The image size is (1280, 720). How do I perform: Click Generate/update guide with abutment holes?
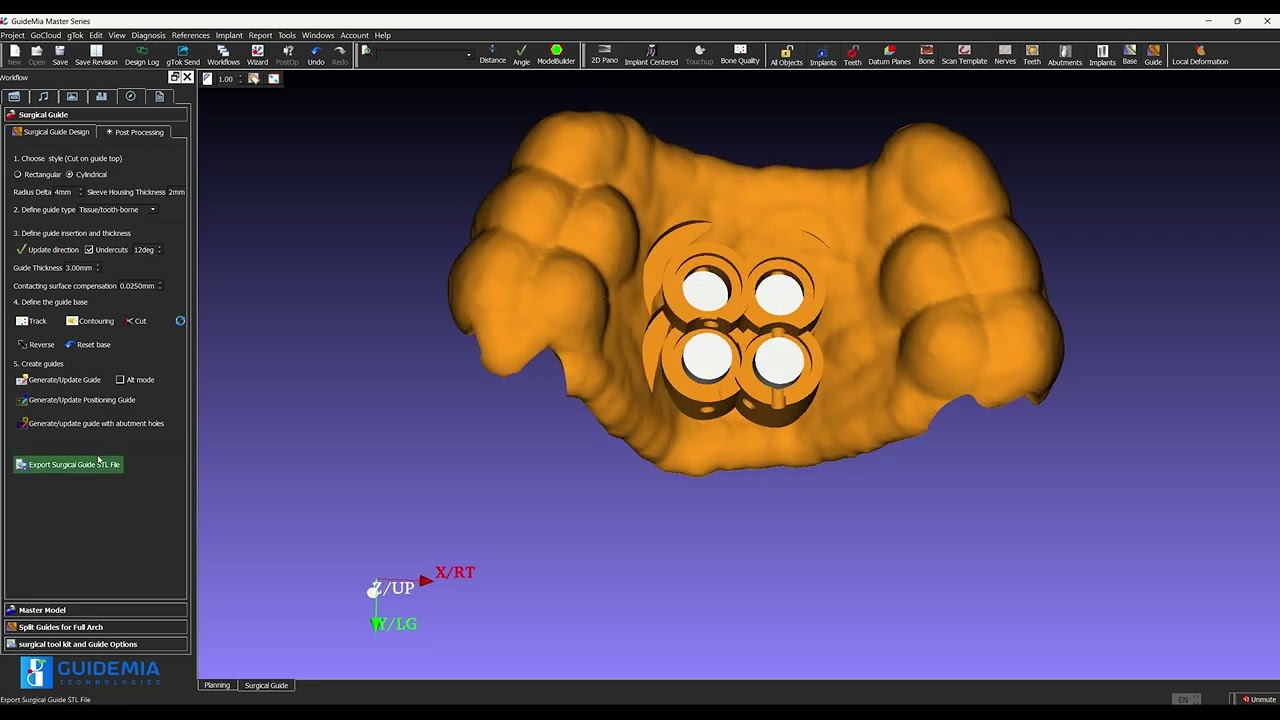tap(90, 423)
